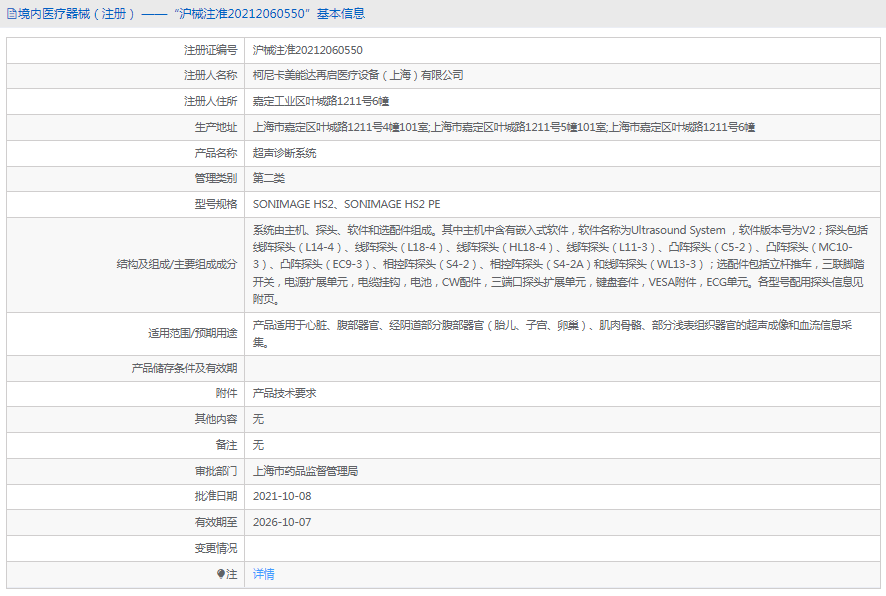Click the structure description paragraph starting 系统由主机

[560, 264]
